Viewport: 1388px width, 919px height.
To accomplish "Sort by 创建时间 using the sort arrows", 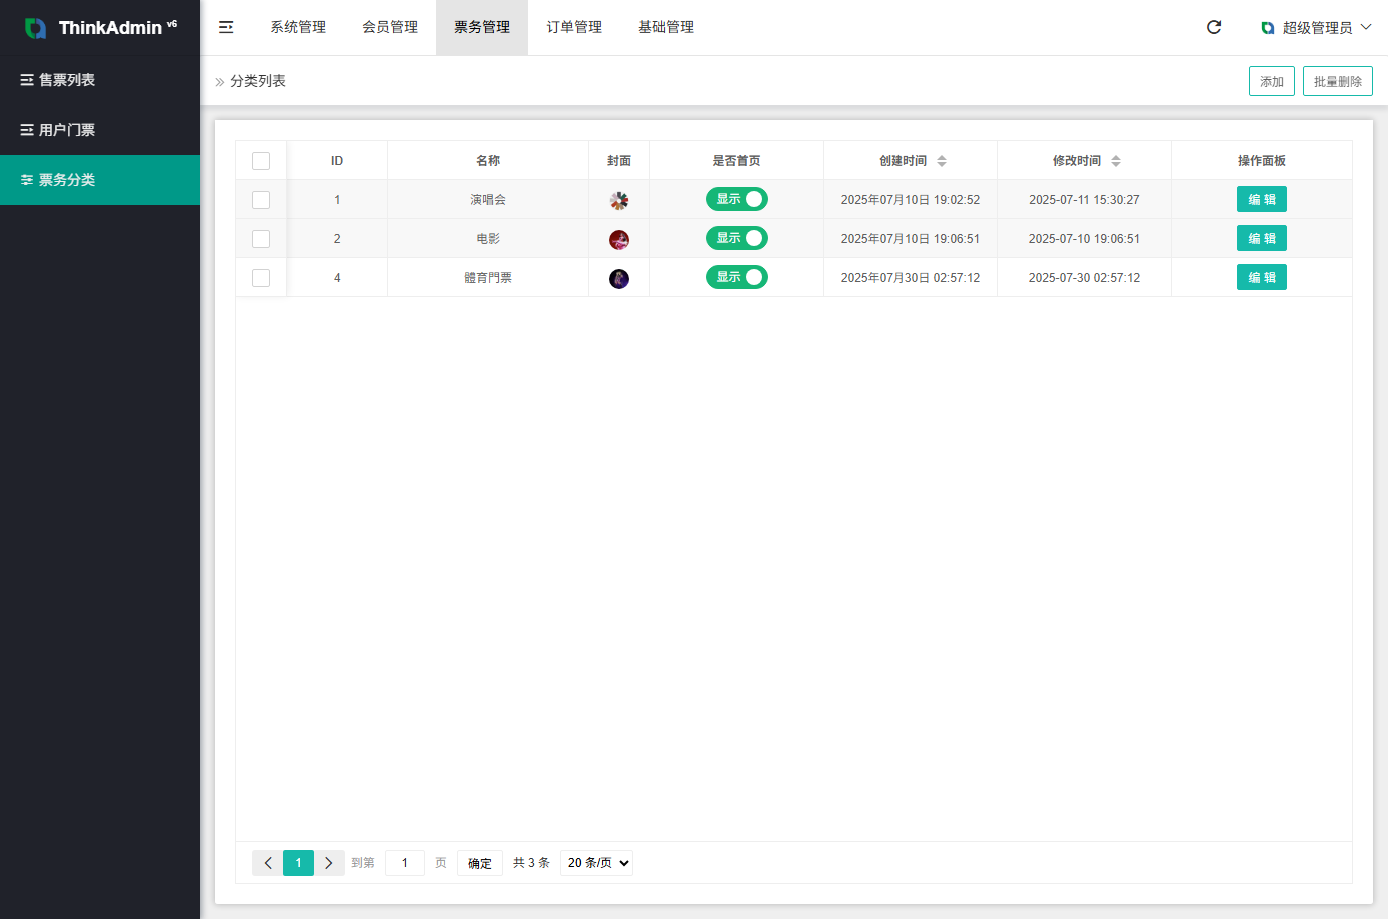I will 942,161.
